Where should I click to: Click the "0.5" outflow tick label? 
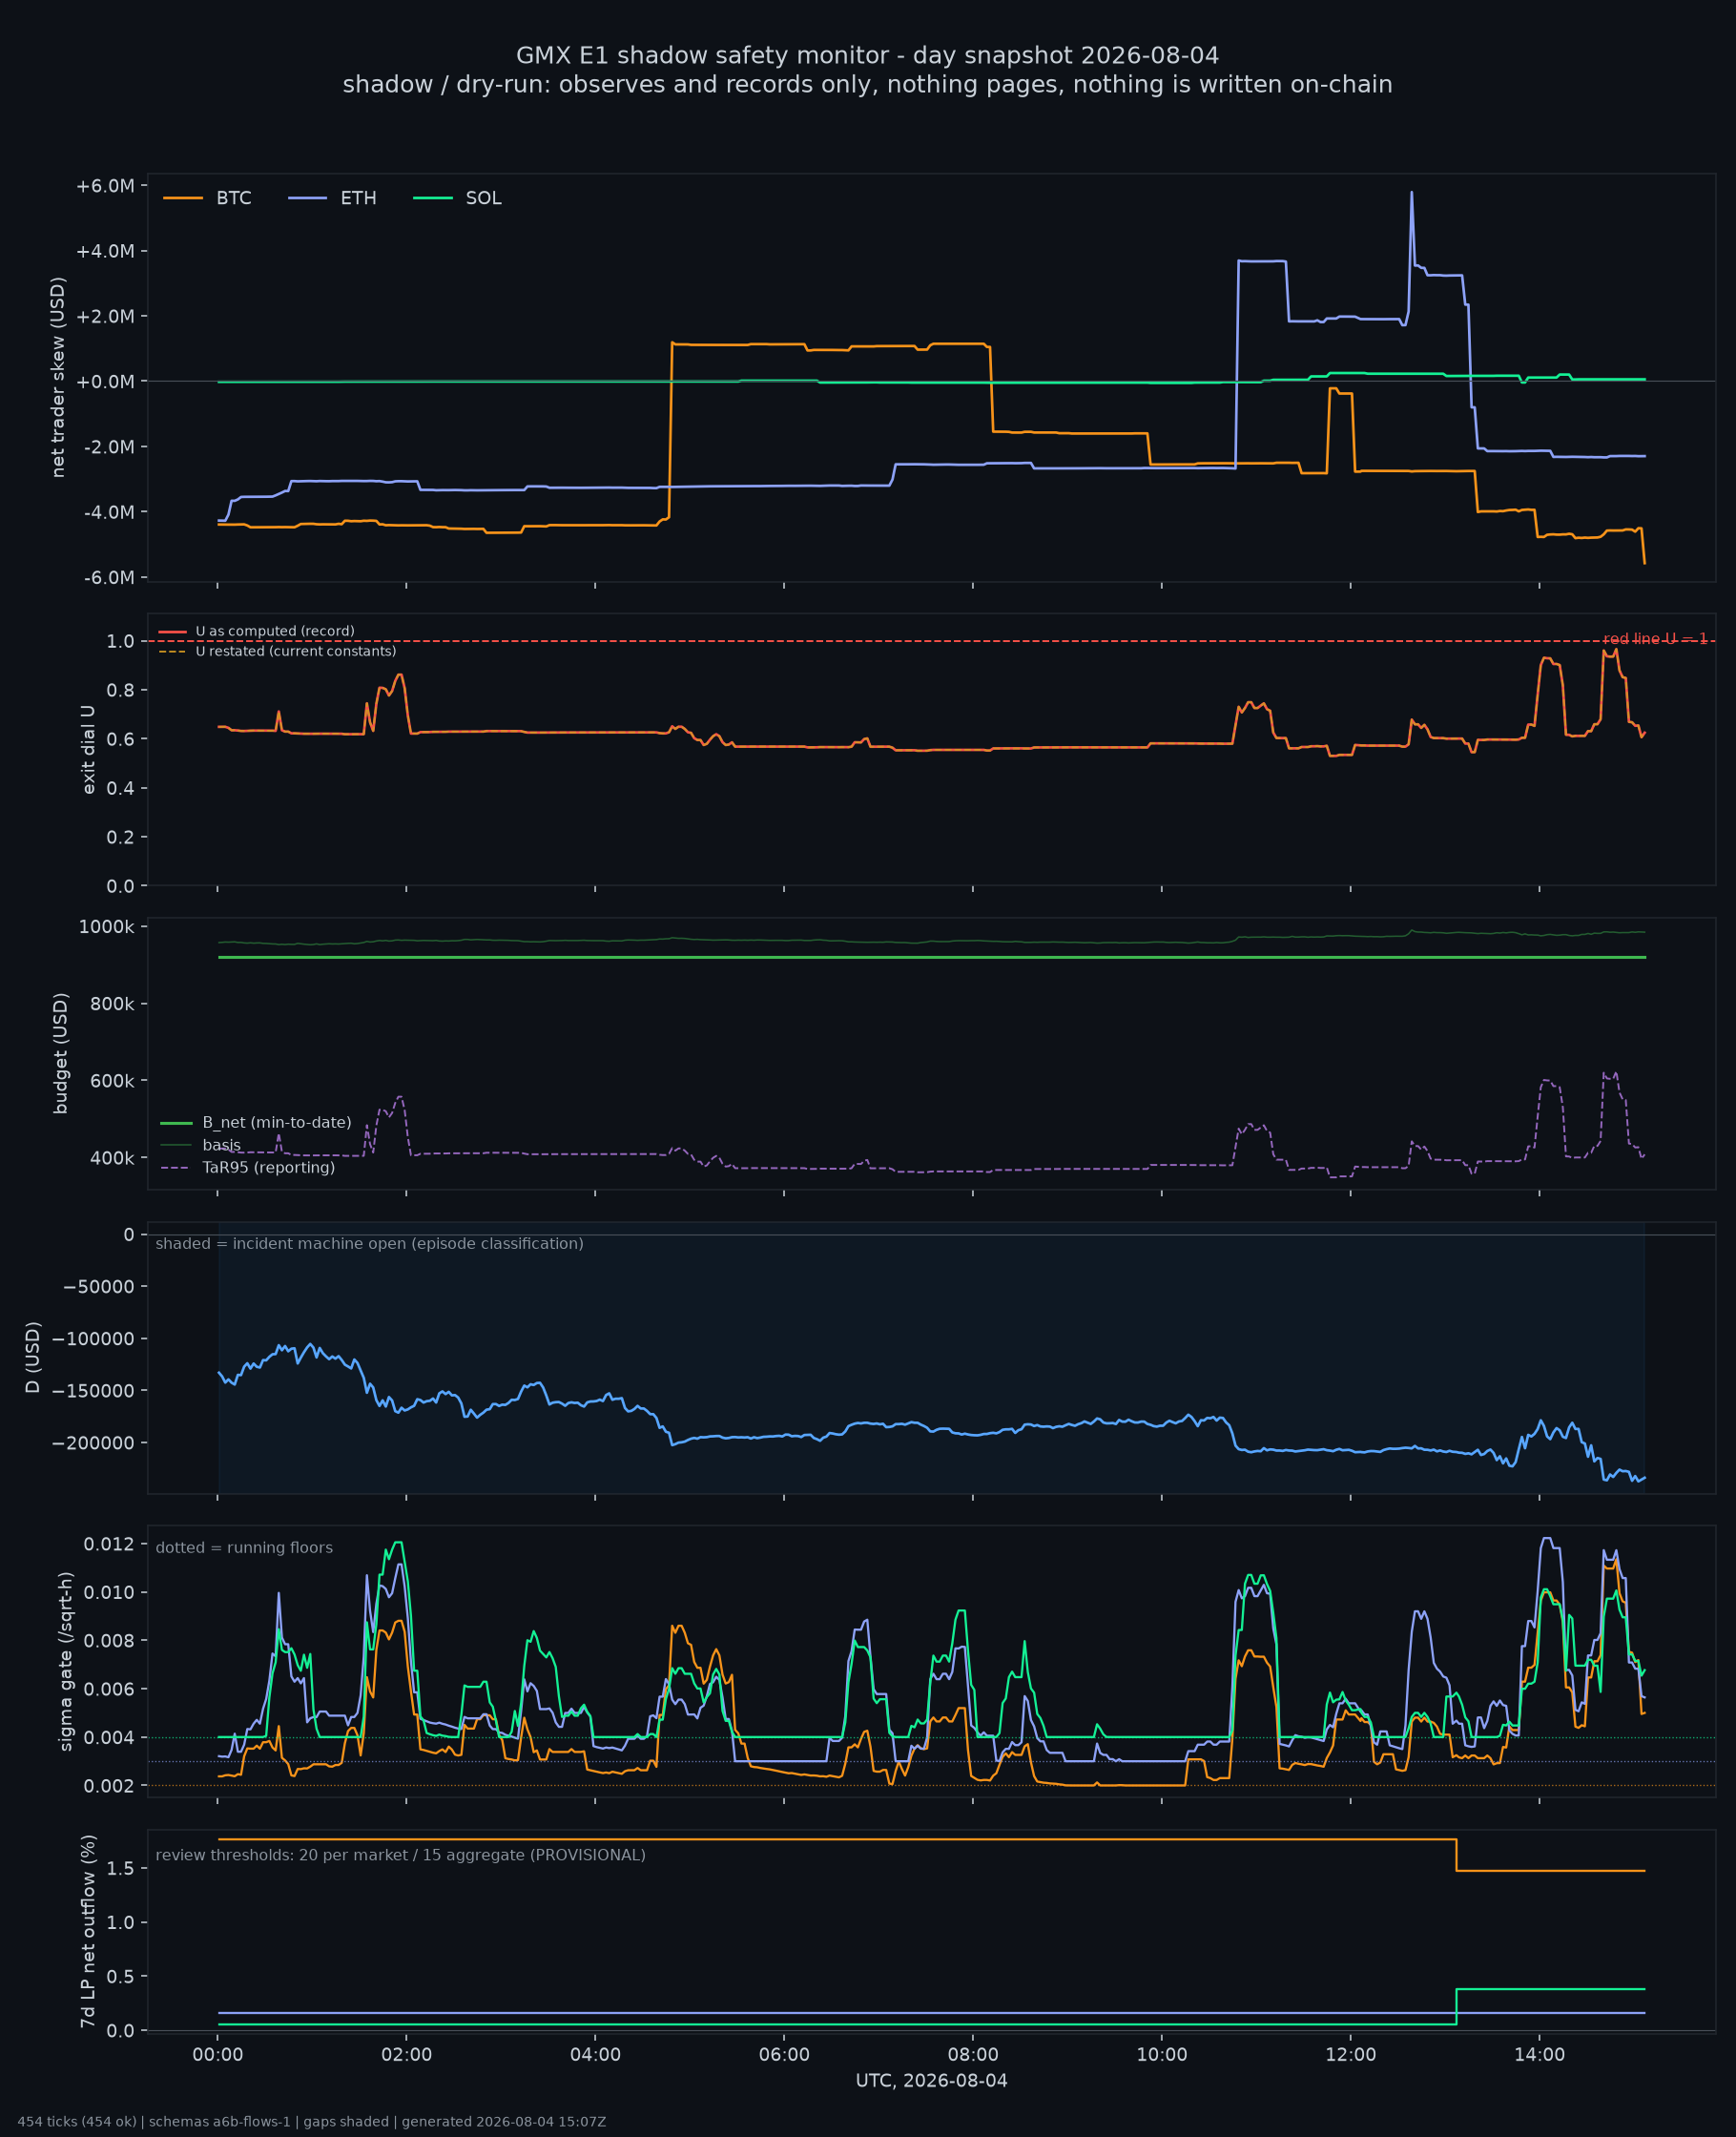point(120,1977)
